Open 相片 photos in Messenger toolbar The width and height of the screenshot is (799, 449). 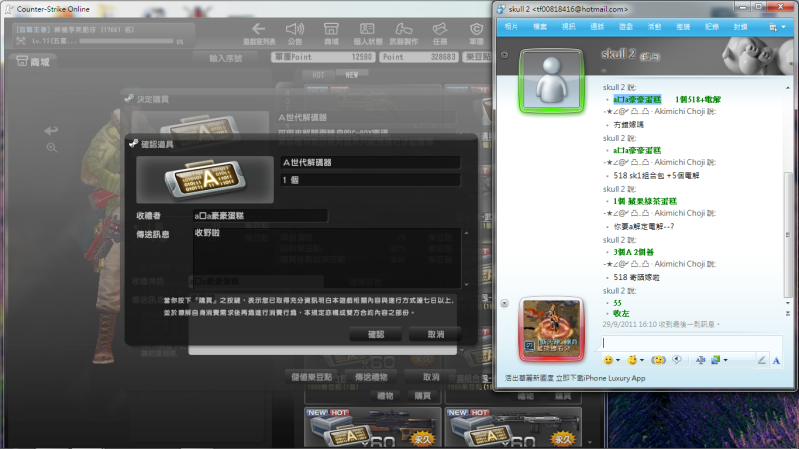[x=511, y=27]
